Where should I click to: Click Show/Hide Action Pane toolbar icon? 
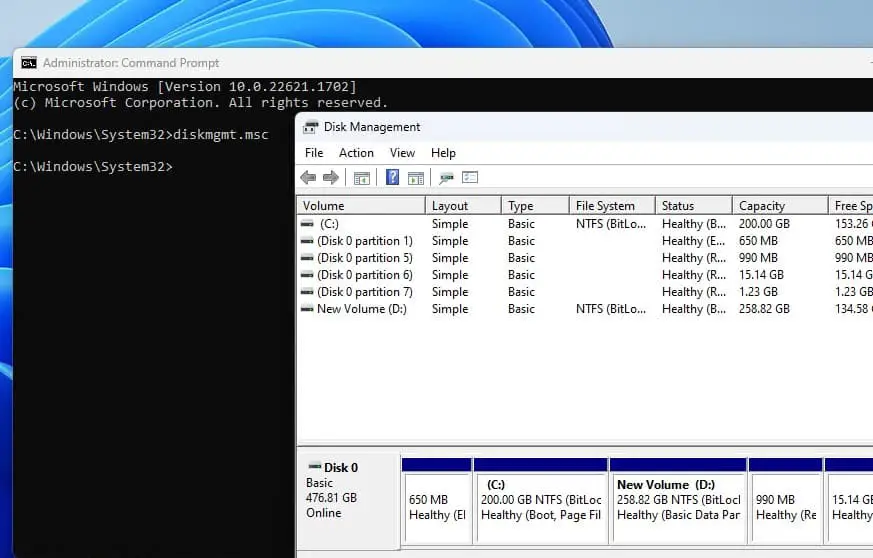click(416, 178)
